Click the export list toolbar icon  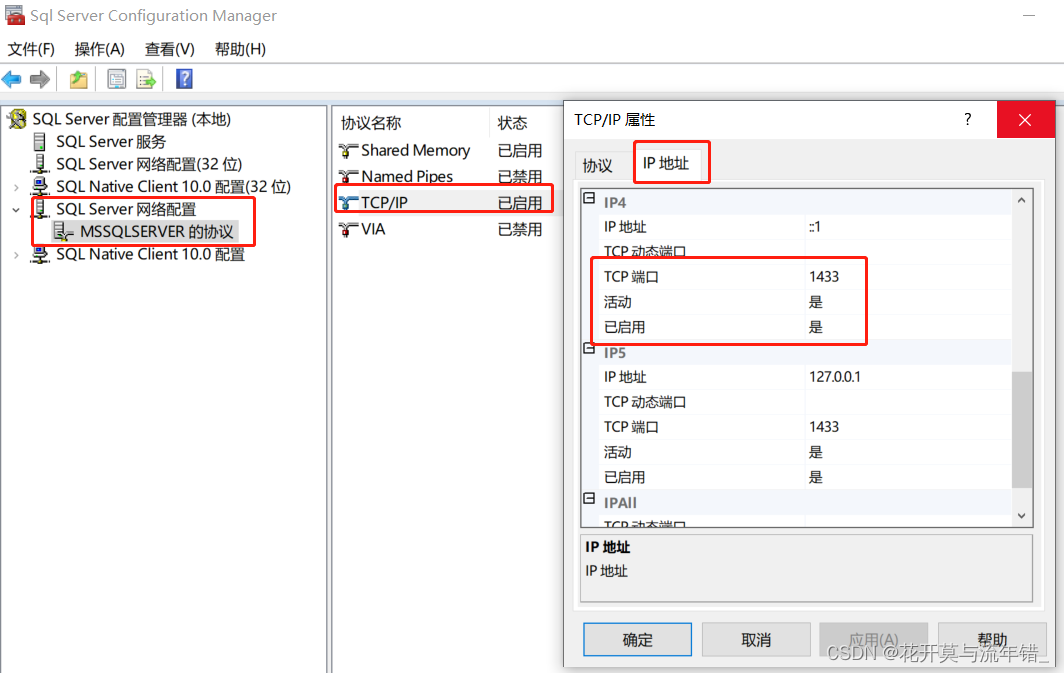pos(146,79)
